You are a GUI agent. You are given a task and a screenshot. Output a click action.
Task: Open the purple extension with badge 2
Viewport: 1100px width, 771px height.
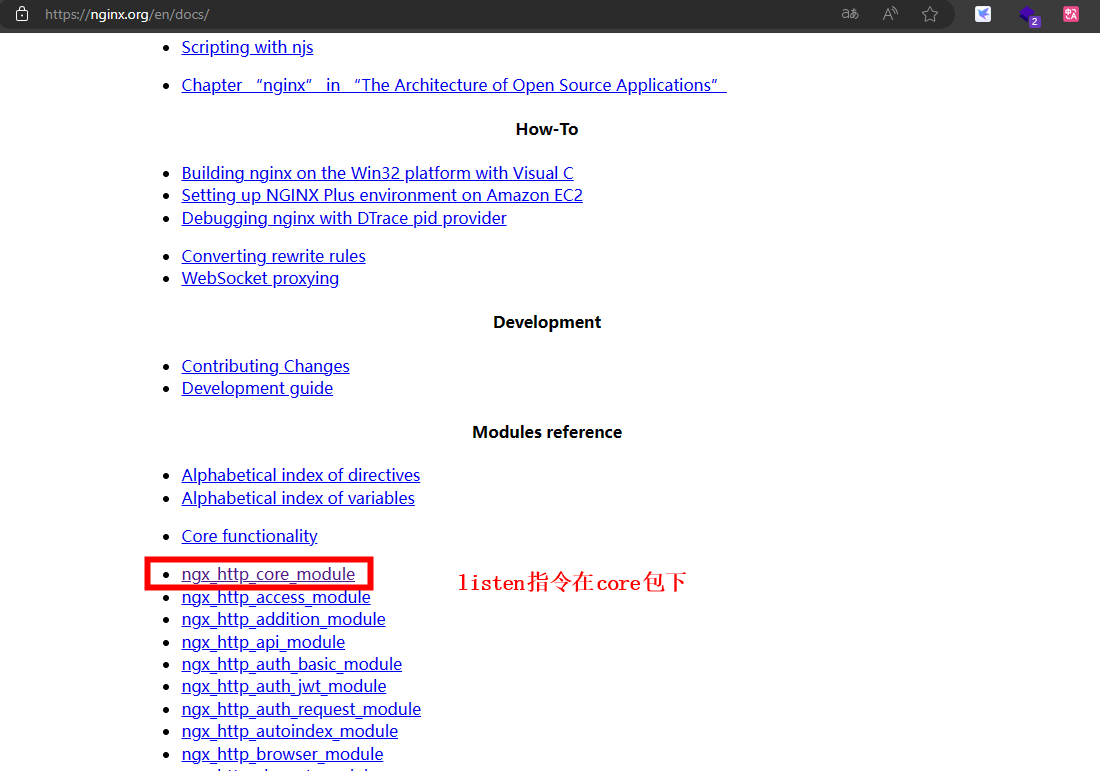tap(1027, 15)
